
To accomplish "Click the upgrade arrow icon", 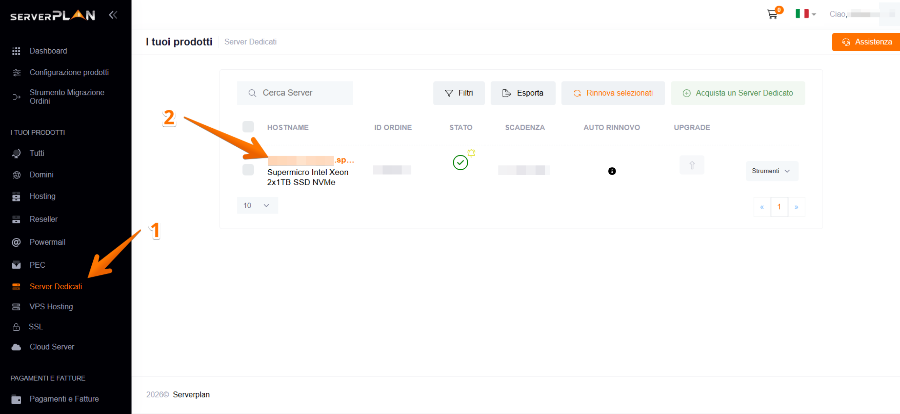I will [692, 165].
